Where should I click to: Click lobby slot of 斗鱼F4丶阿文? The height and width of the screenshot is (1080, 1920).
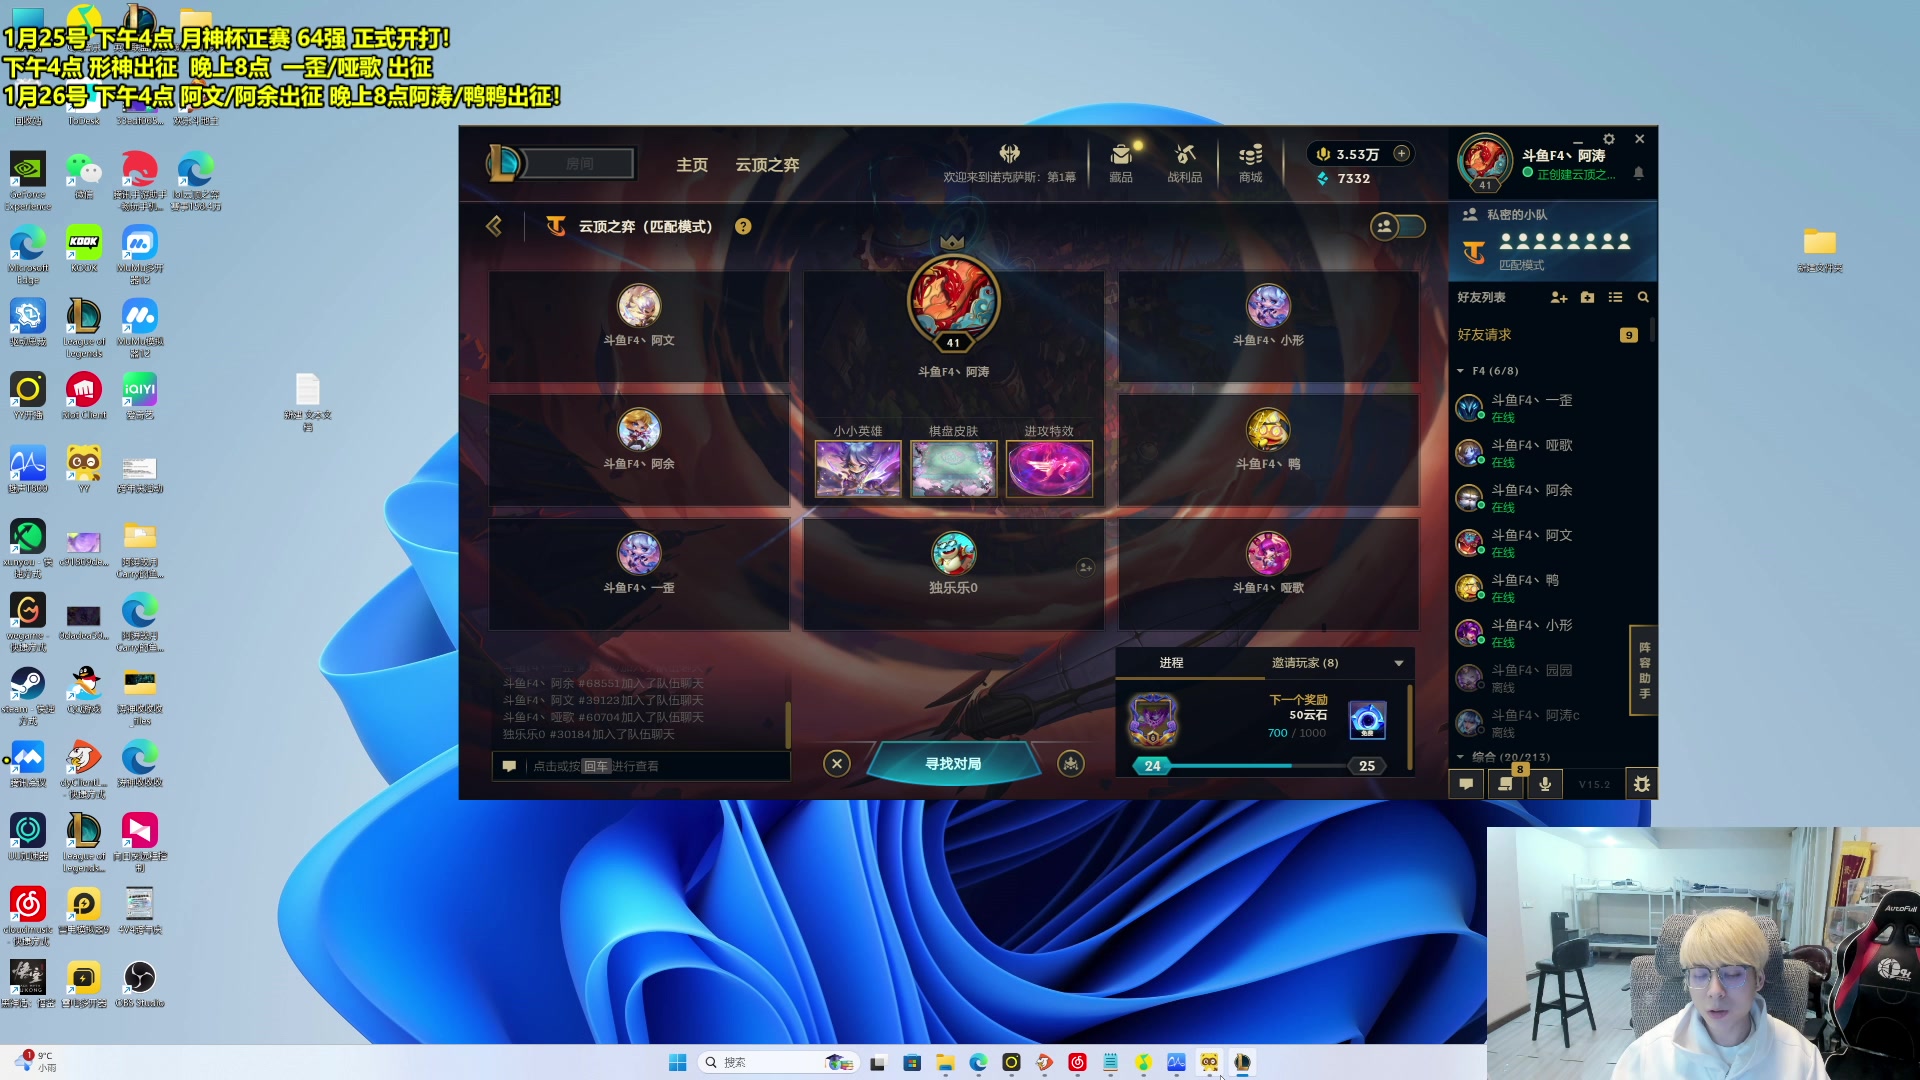[639, 326]
